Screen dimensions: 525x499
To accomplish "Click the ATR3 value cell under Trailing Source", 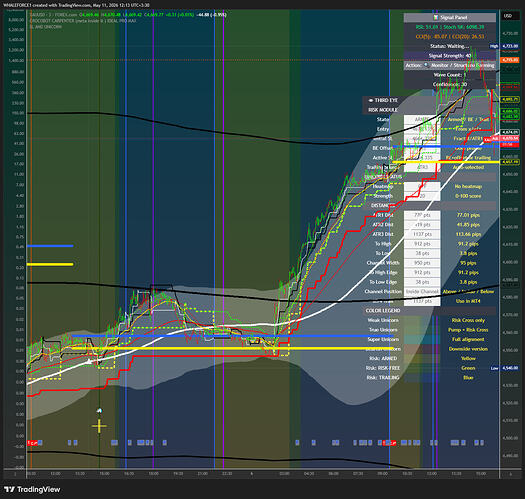I will pos(422,167).
